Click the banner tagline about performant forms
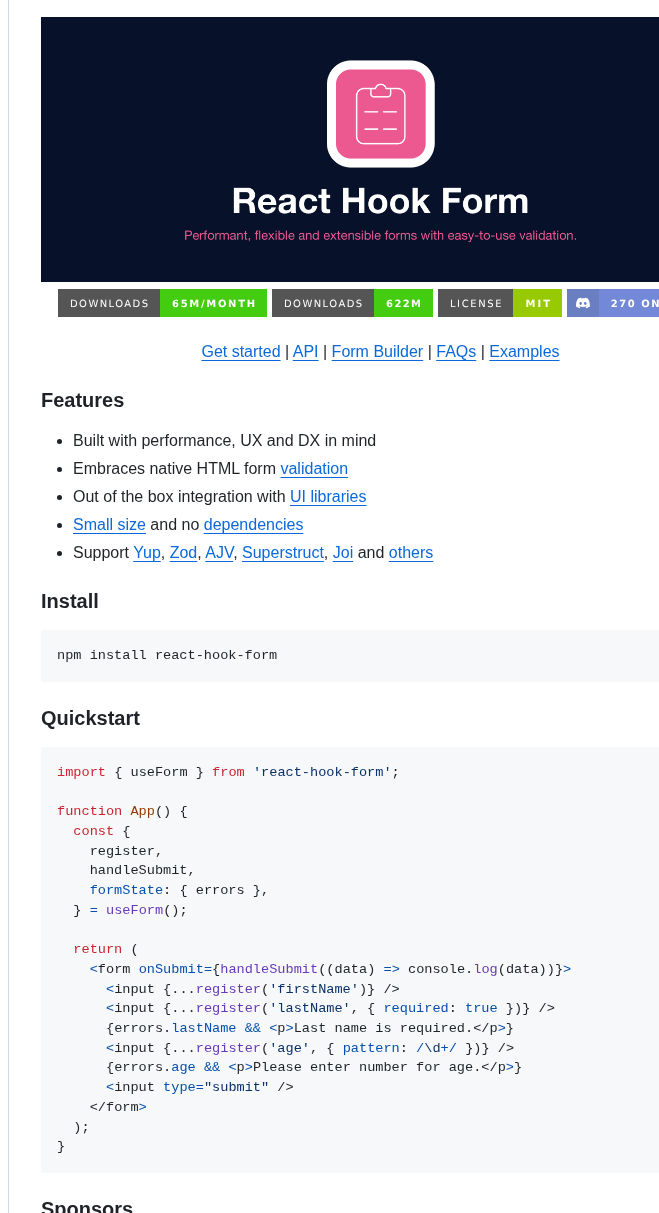 (x=380, y=235)
